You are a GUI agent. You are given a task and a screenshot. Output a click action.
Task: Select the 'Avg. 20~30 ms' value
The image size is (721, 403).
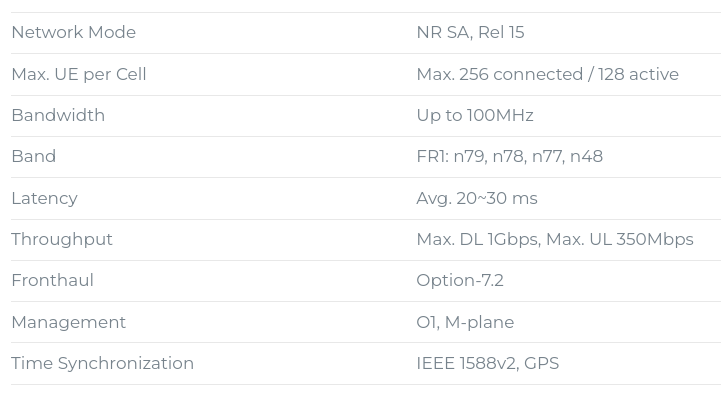pyautogui.click(x=477, y=198)
